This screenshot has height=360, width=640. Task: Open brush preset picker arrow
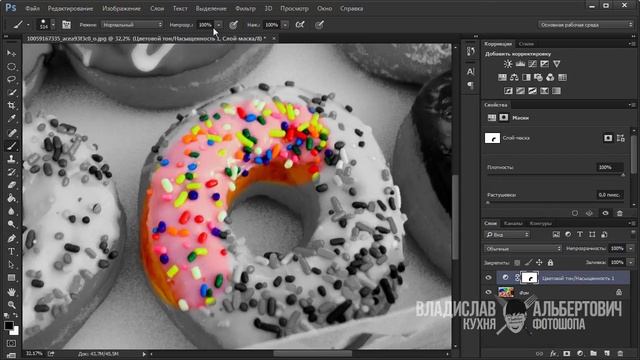point(53,25)
